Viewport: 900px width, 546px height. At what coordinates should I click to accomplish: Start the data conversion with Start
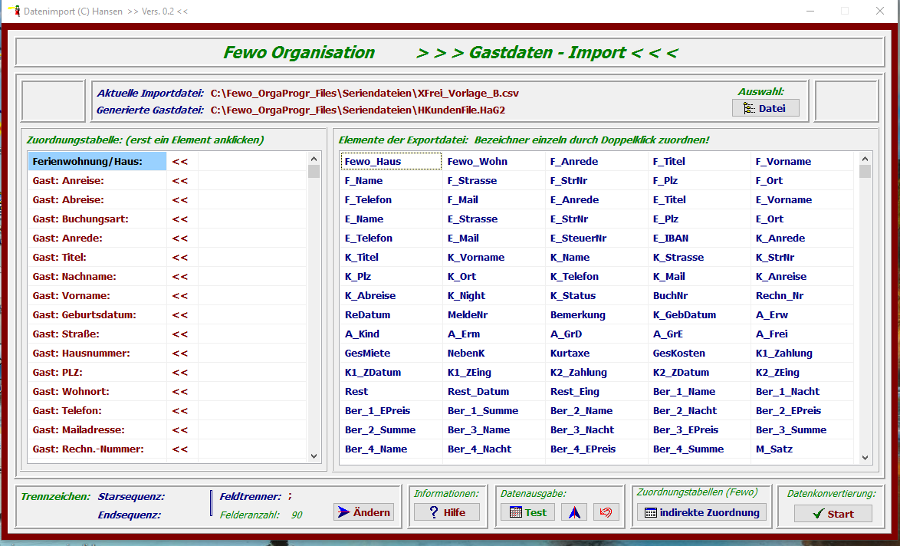pos(832,513)
